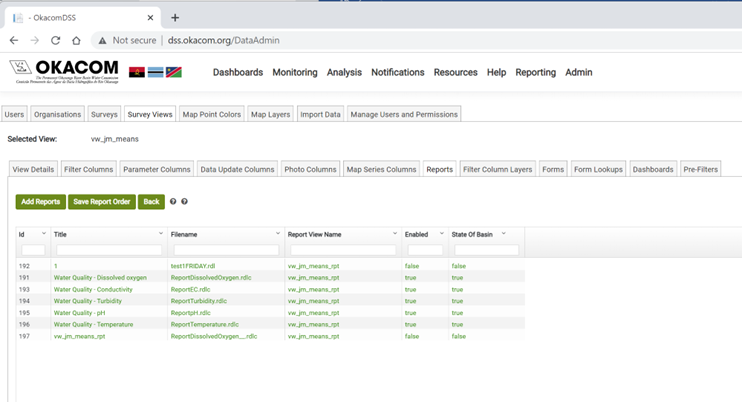The height and width of the screenshot is (402, 742).
Task: Click the Save Report Order button
Action: 102,201
